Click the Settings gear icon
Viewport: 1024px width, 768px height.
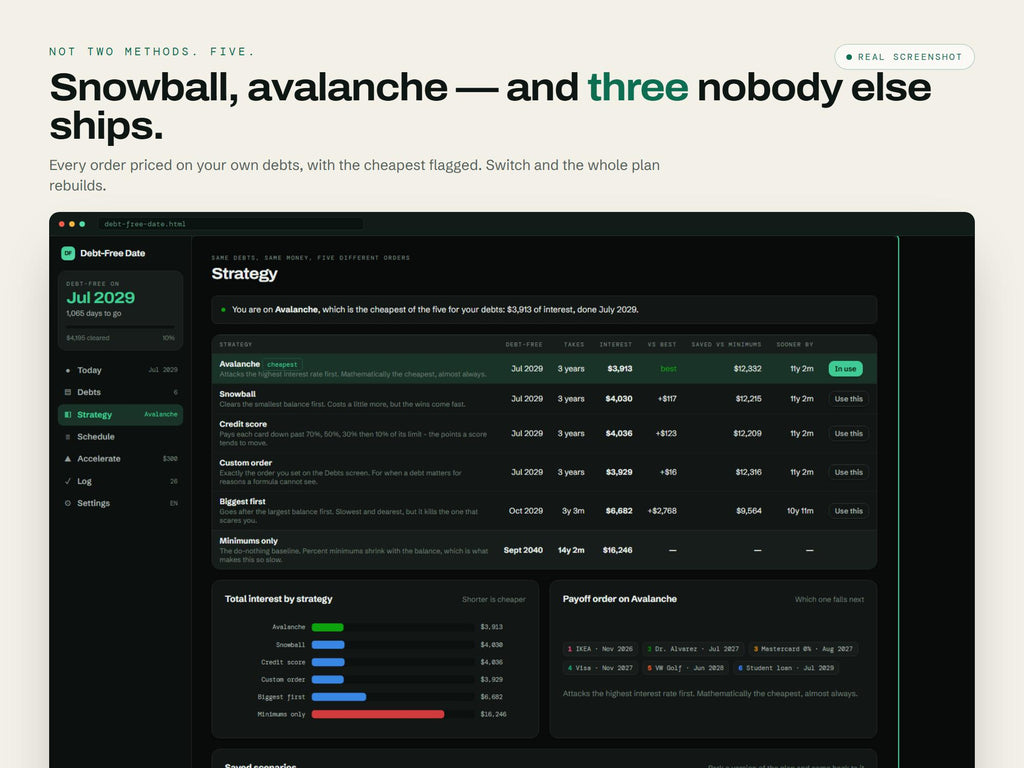click(67, 504)
